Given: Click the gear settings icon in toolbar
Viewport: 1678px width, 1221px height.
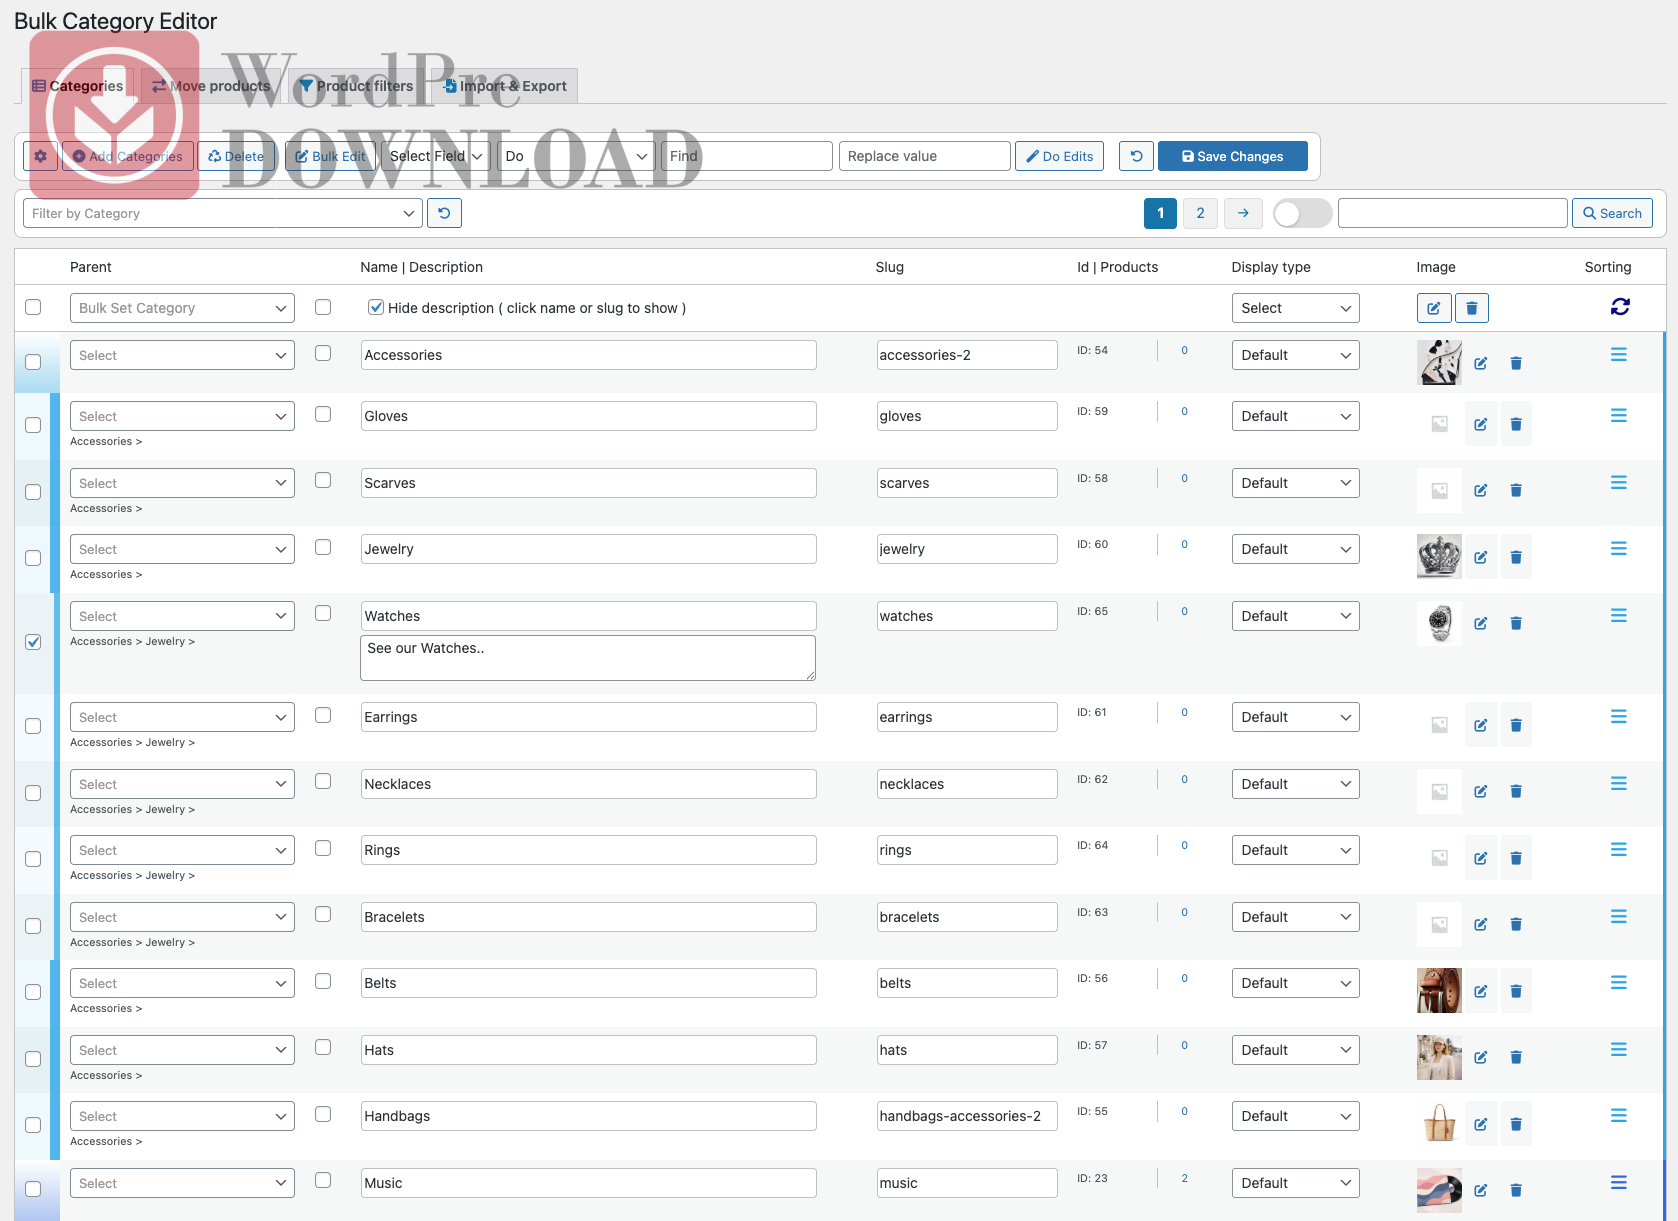Looking at the screenshot, I should tap(40, 156).
